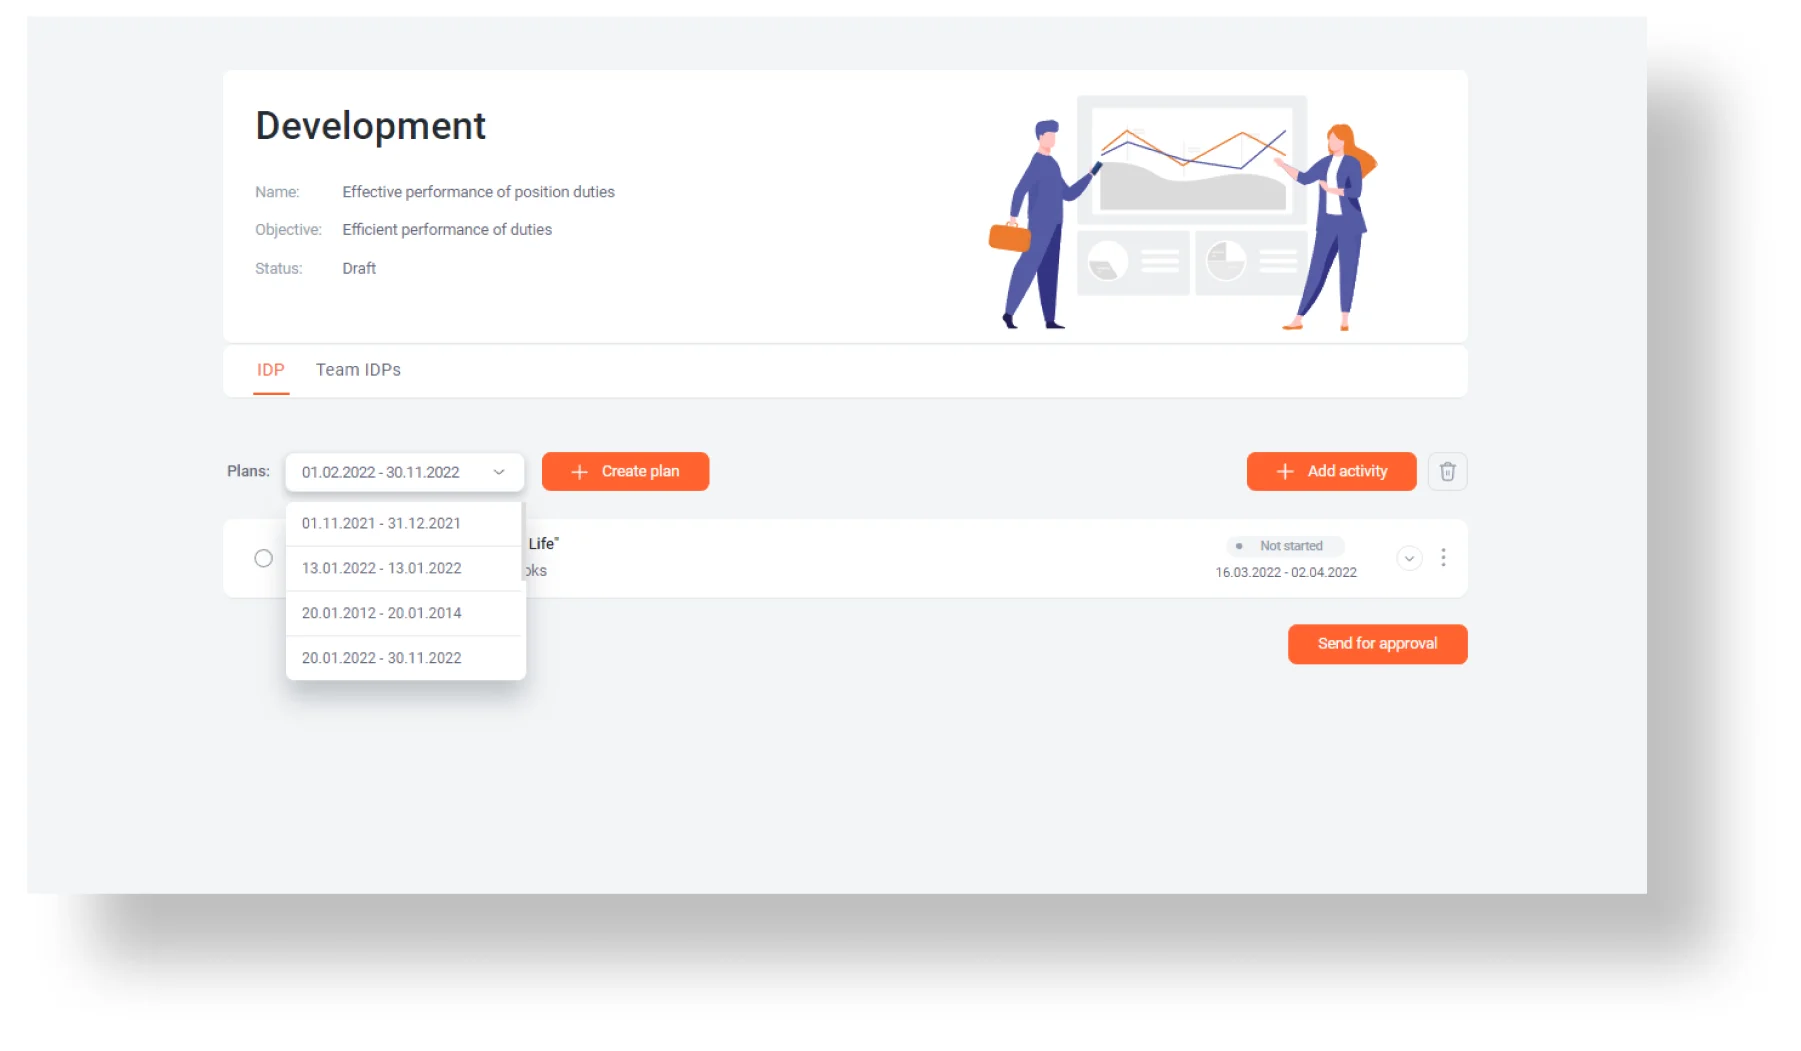Image resolution: width=1801 pixels, height=1051 pixels.
Task: Click the name Effective performance of position duties
Action: (478, 192)
